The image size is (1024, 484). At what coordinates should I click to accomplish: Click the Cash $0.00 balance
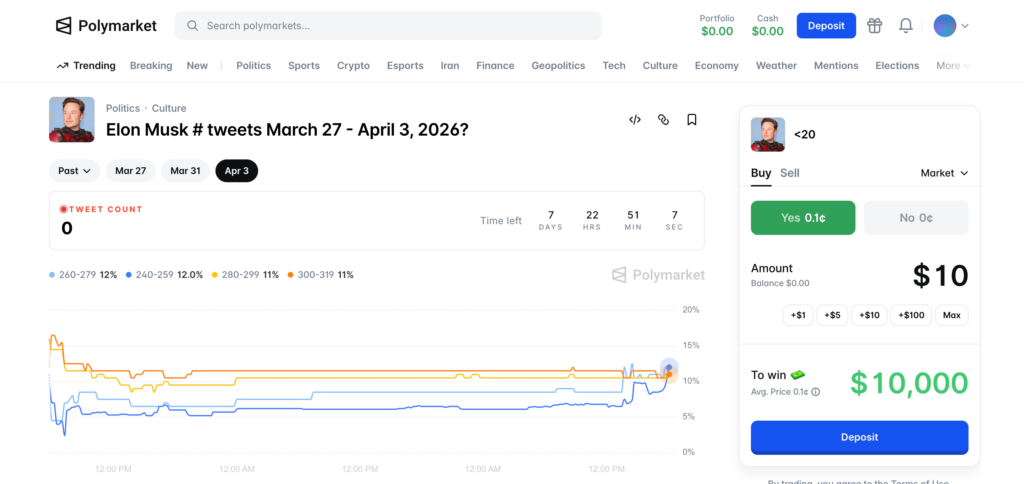point(767,25)
